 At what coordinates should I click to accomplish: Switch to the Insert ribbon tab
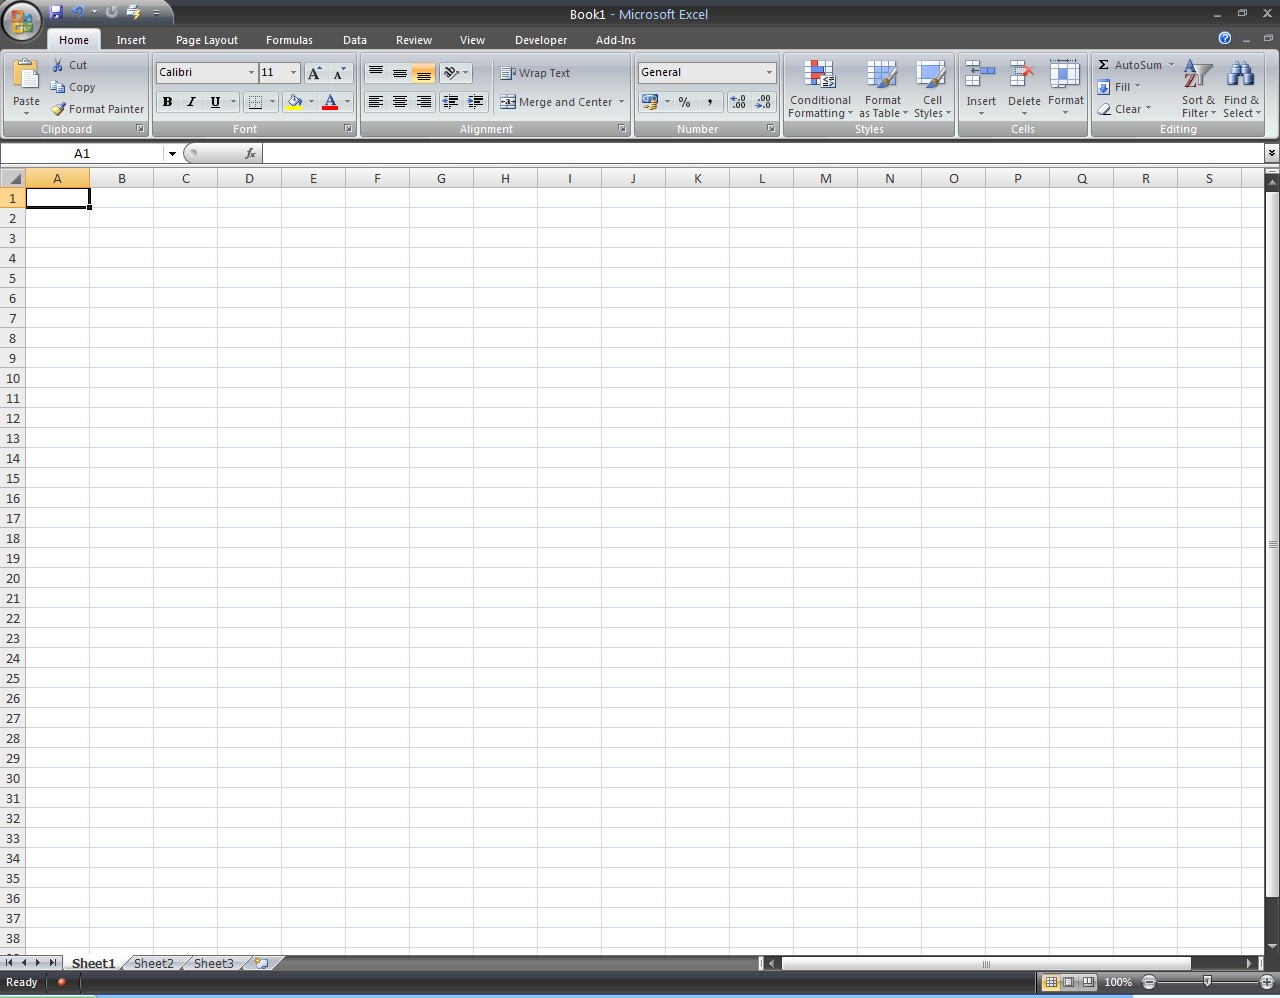click(x=131, y=40)
